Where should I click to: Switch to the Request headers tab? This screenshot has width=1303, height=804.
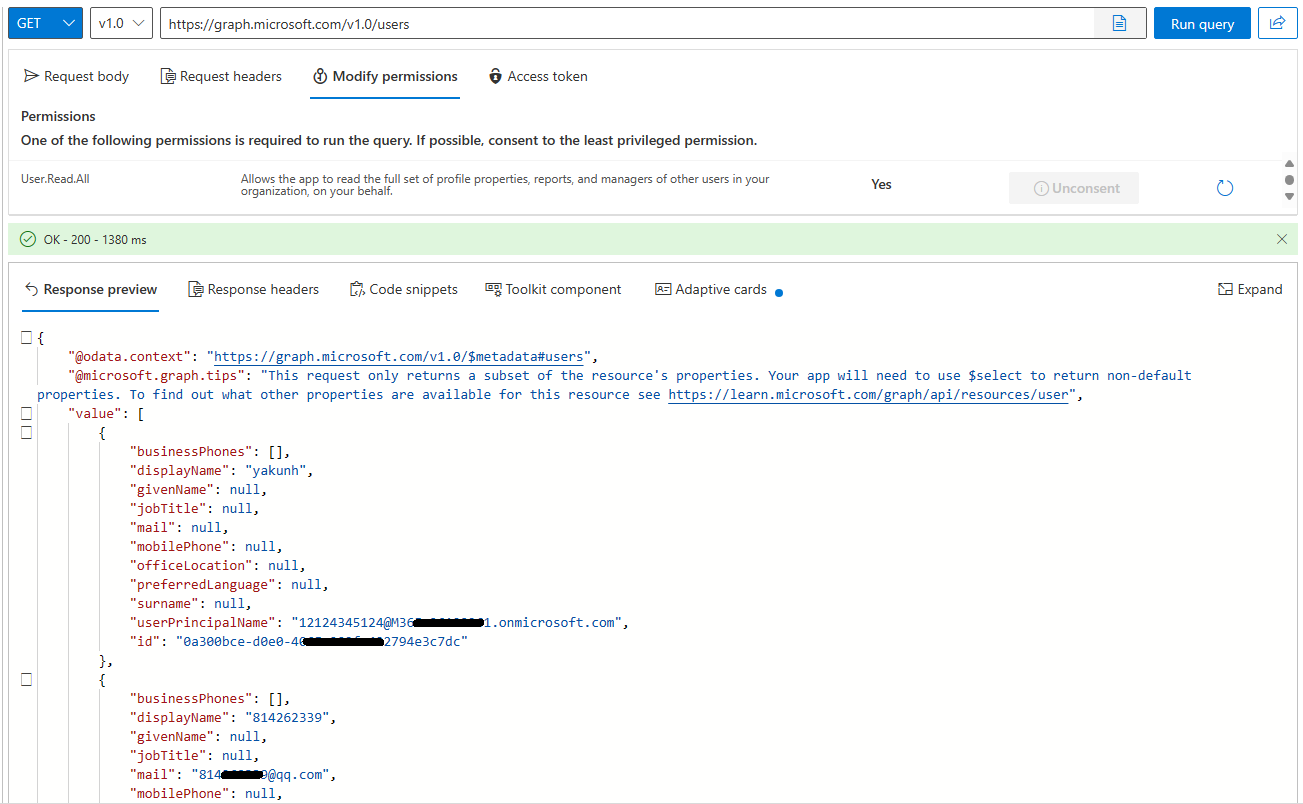point(222,76)
